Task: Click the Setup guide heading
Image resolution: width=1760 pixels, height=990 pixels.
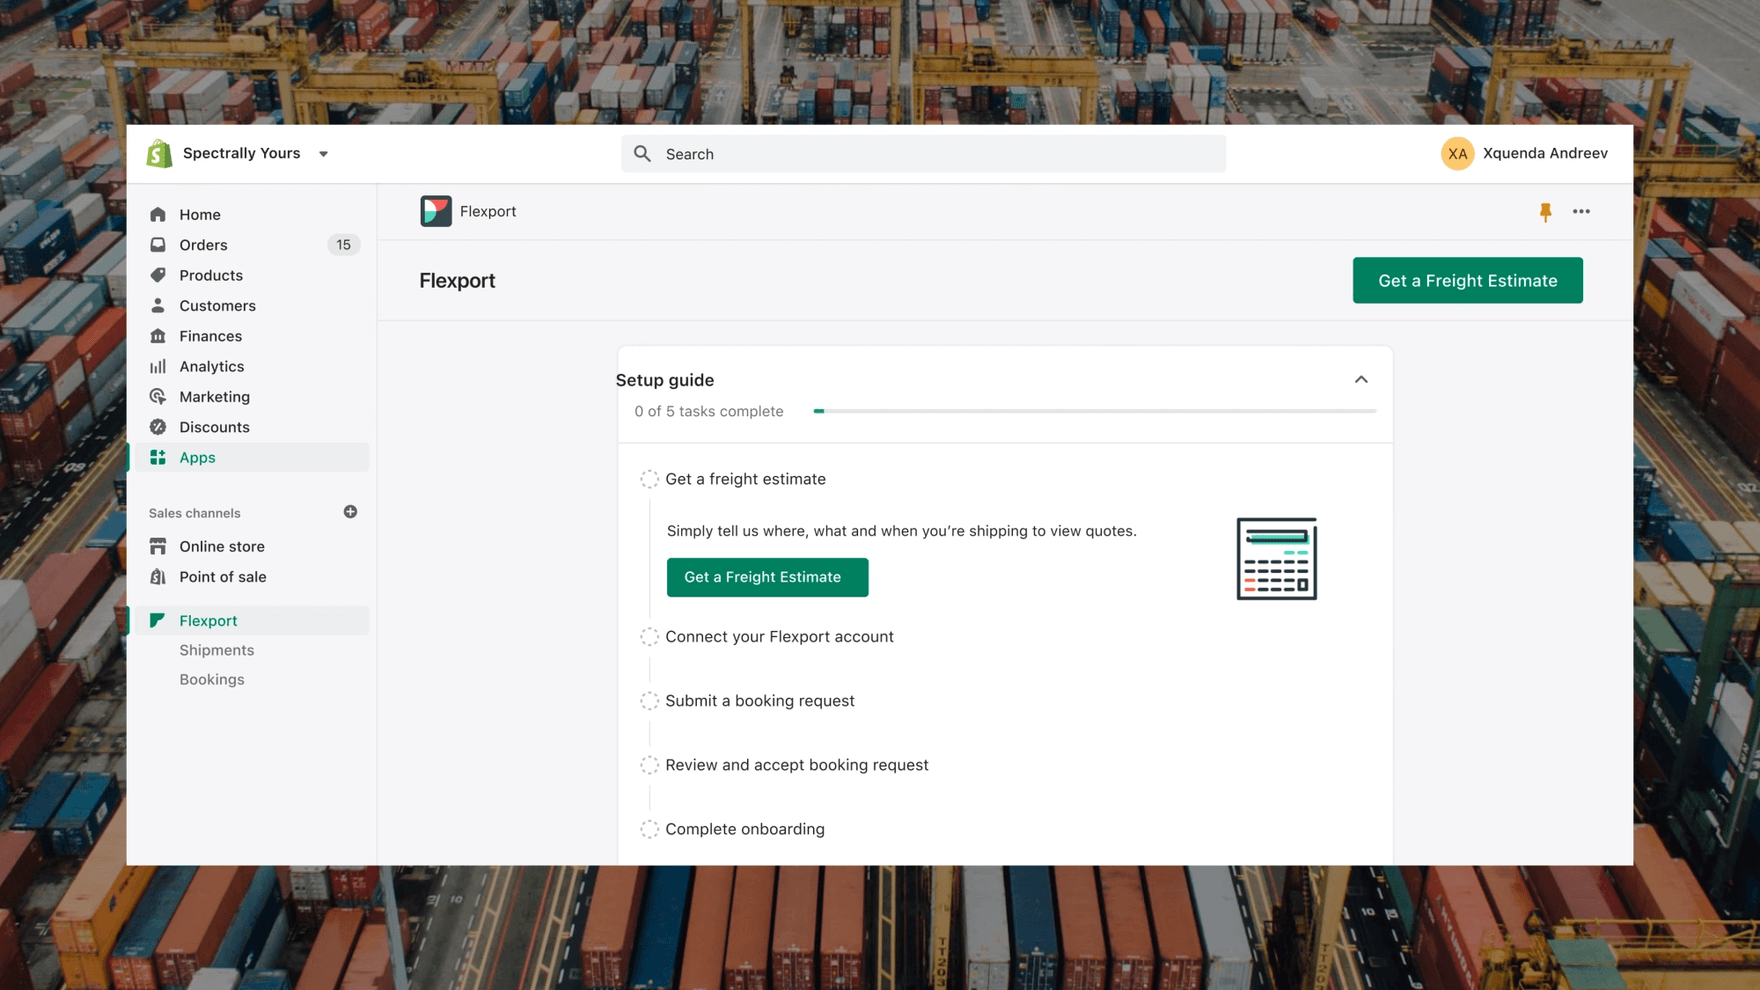Action: 665,380
